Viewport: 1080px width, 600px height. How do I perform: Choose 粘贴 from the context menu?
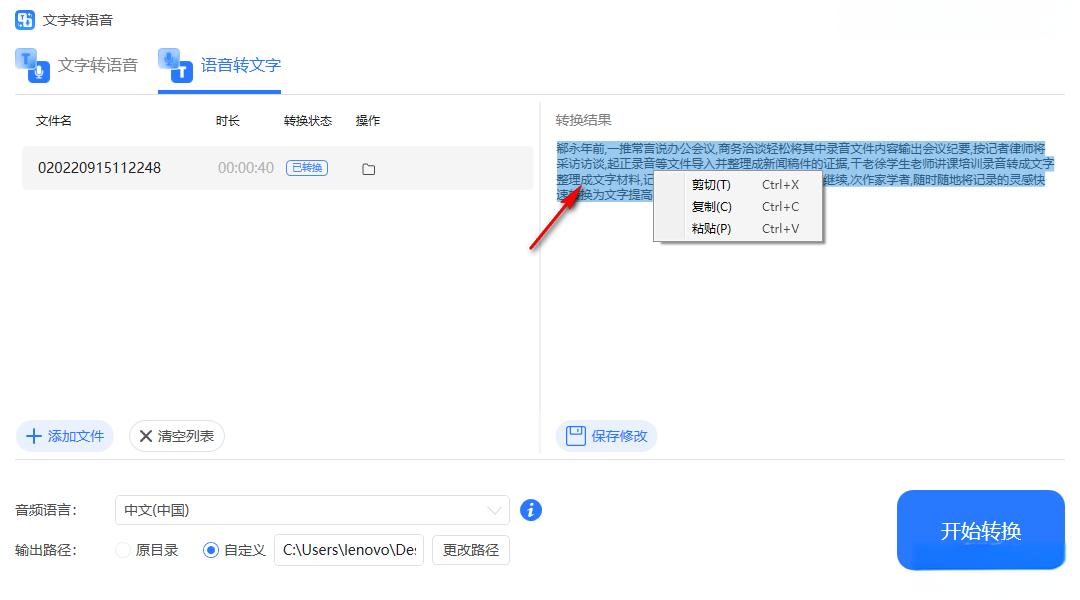[x=712, y=228]
